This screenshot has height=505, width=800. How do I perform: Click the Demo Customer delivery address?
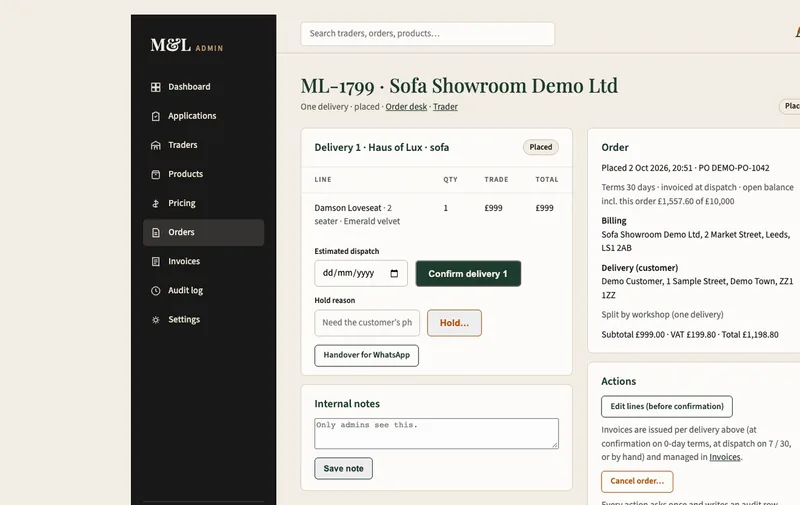pyautogui.click(x=697, y=288)
